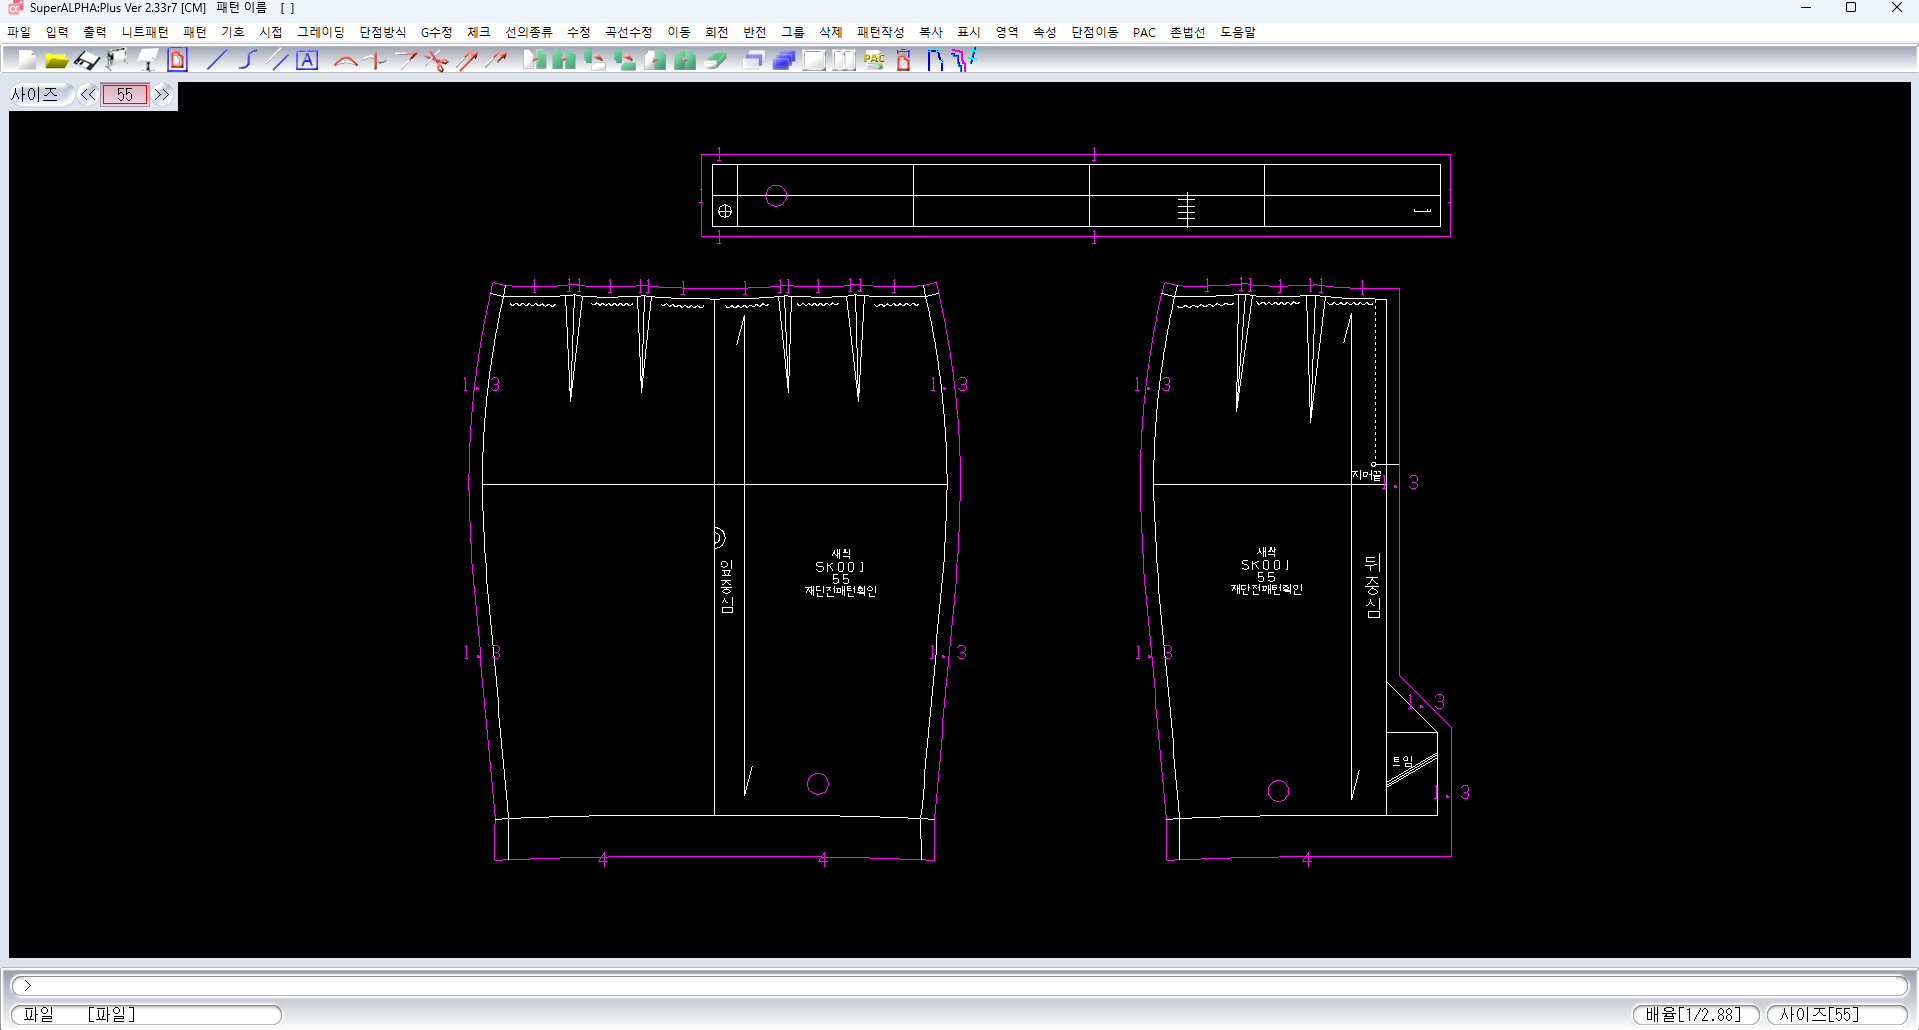Select the scissors cut tool
The height and width of the screenshot is (1030, 1919).
click(436, 61)
